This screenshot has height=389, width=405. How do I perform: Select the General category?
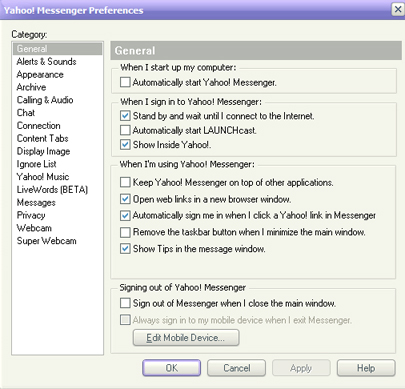click(57, 49)
